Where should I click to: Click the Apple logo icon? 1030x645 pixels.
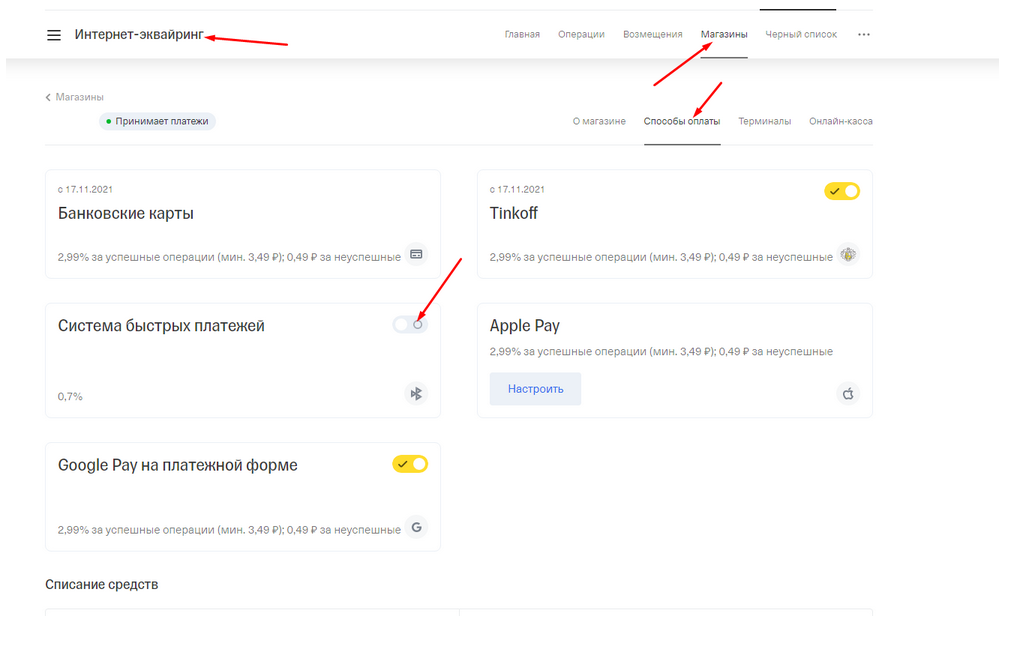pos(848,393)
